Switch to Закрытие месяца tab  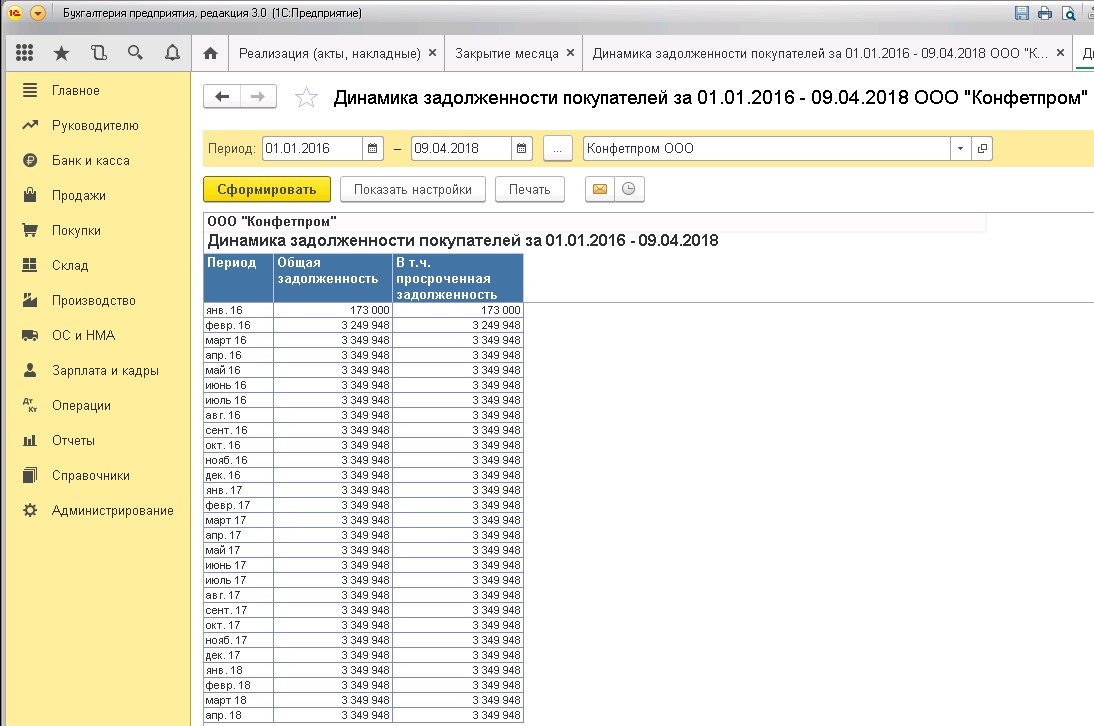507,53
